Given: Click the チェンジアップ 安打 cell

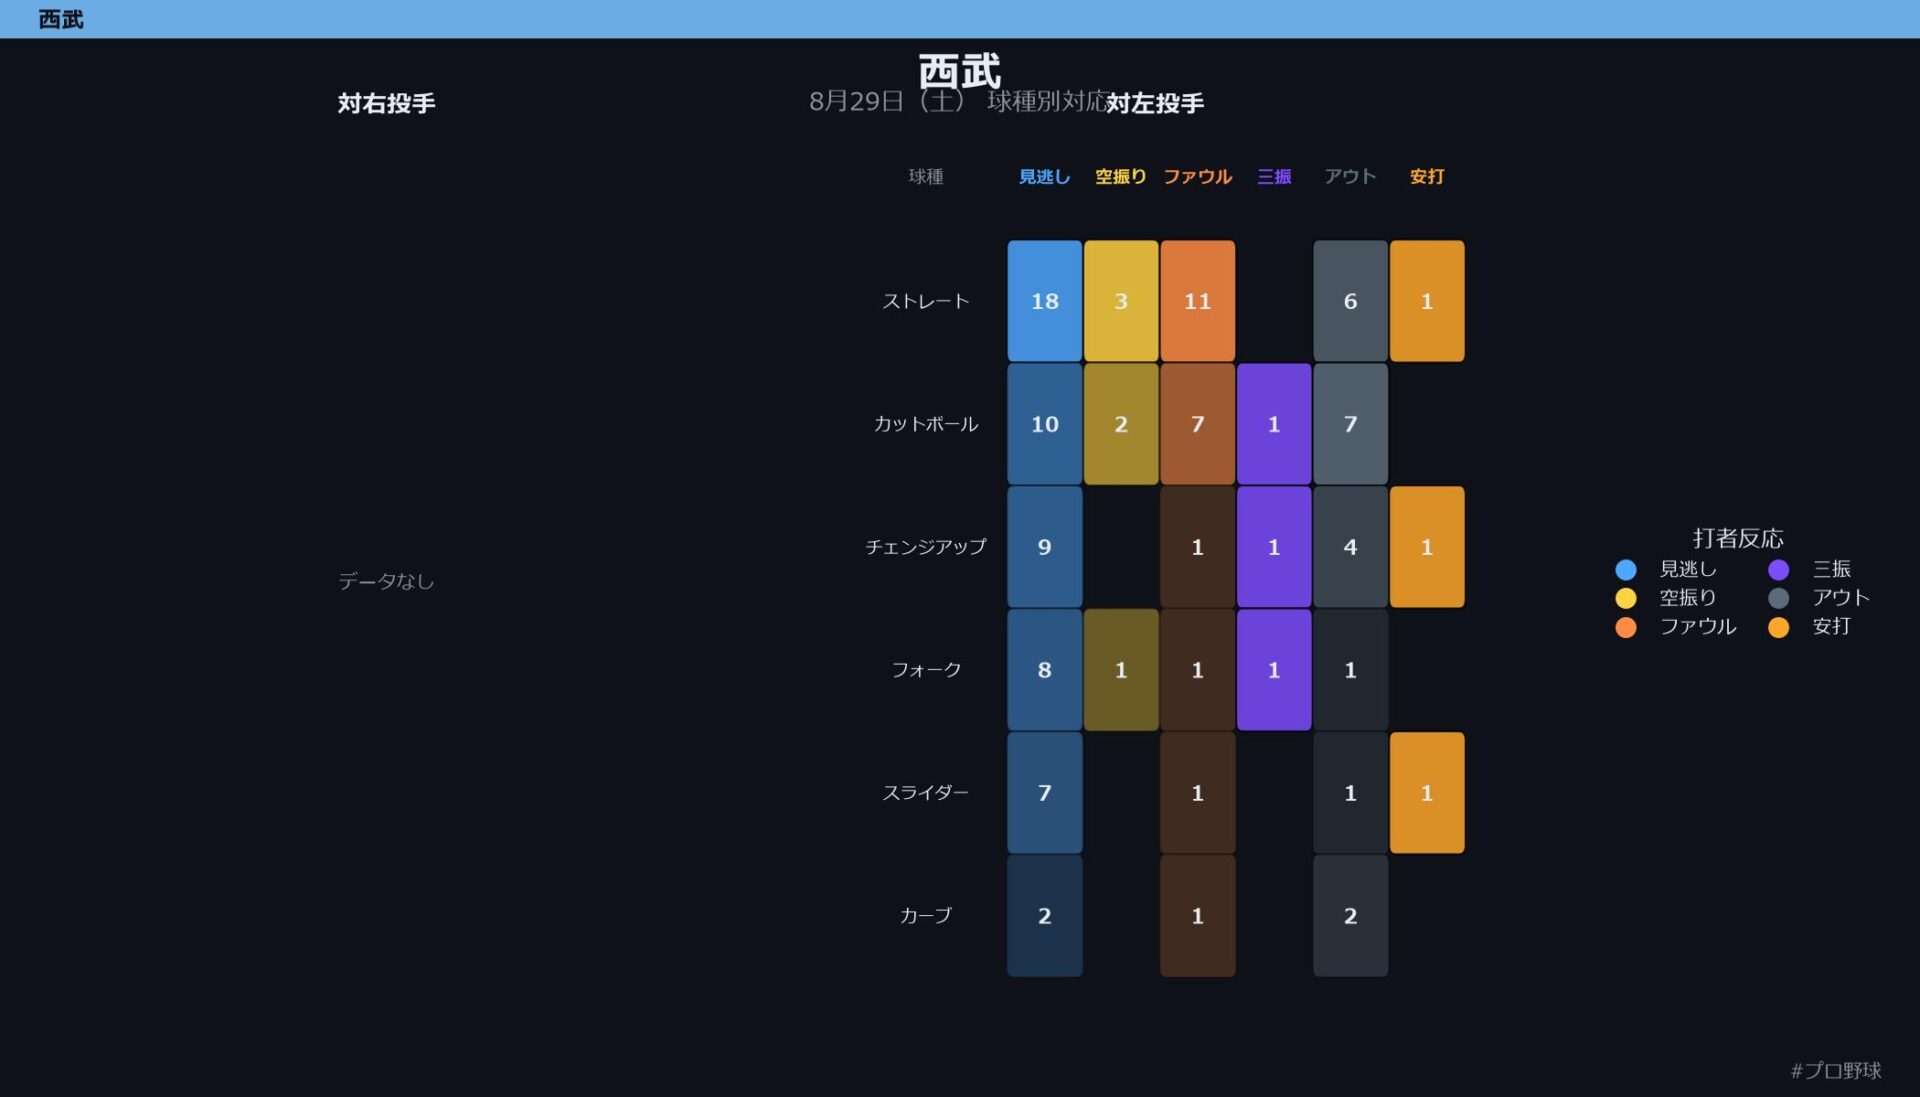Looking at the screenshot, I should tap(1427, 547).
